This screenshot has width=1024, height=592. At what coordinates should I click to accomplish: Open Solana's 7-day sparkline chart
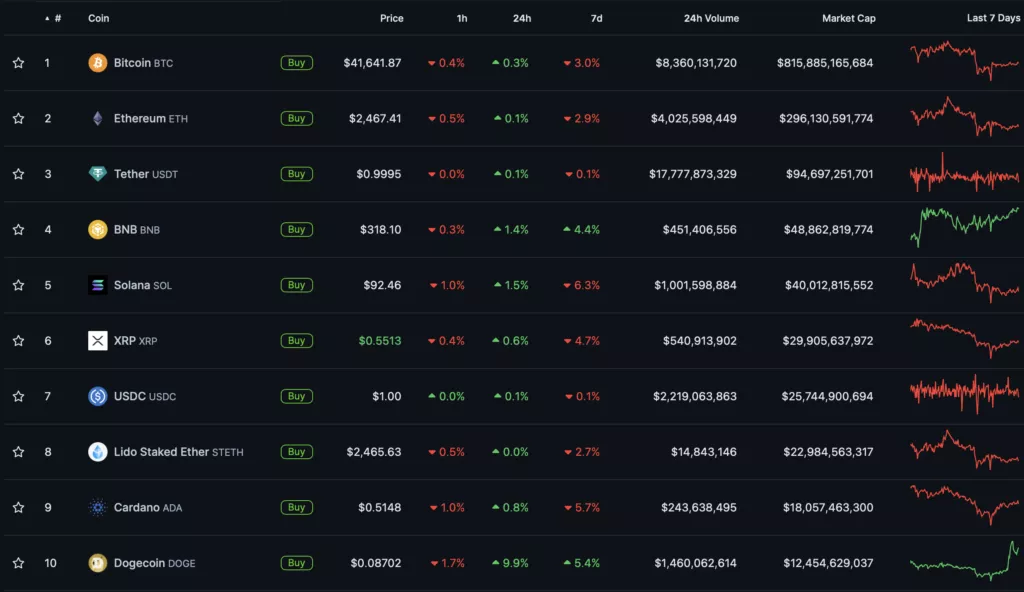pyautogui.click(x=964, y=282)
